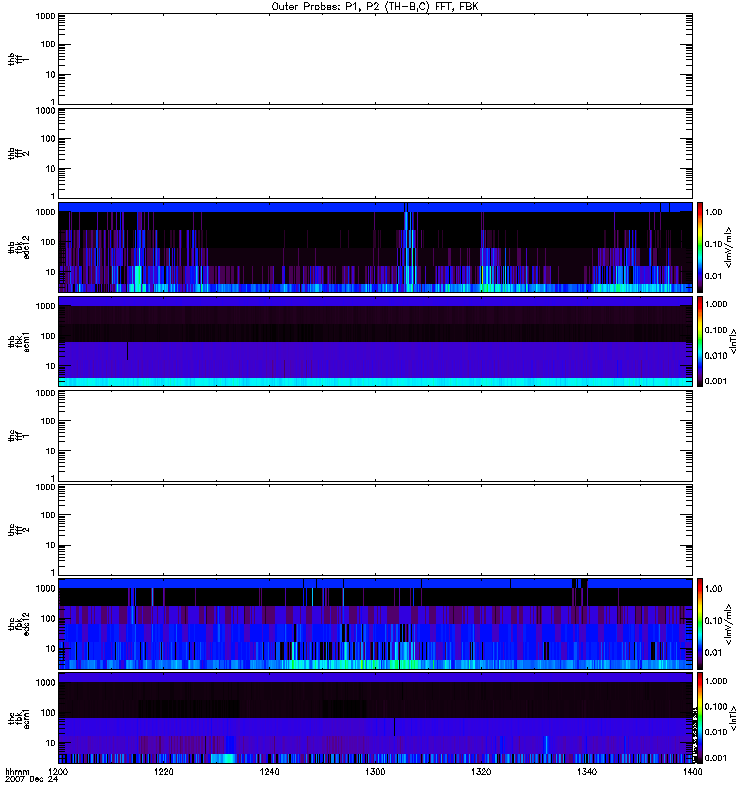
Task: Click the empty thc fff 1 plot panel
Action: coord(375,436)
